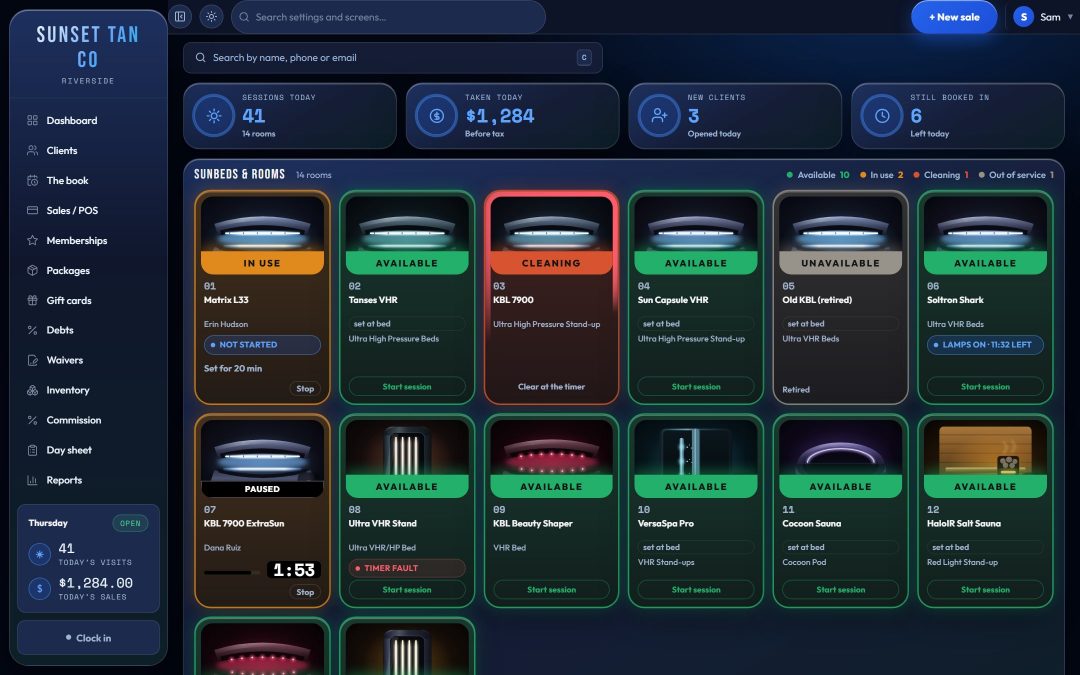Click the Search settings and screens field

388,17
